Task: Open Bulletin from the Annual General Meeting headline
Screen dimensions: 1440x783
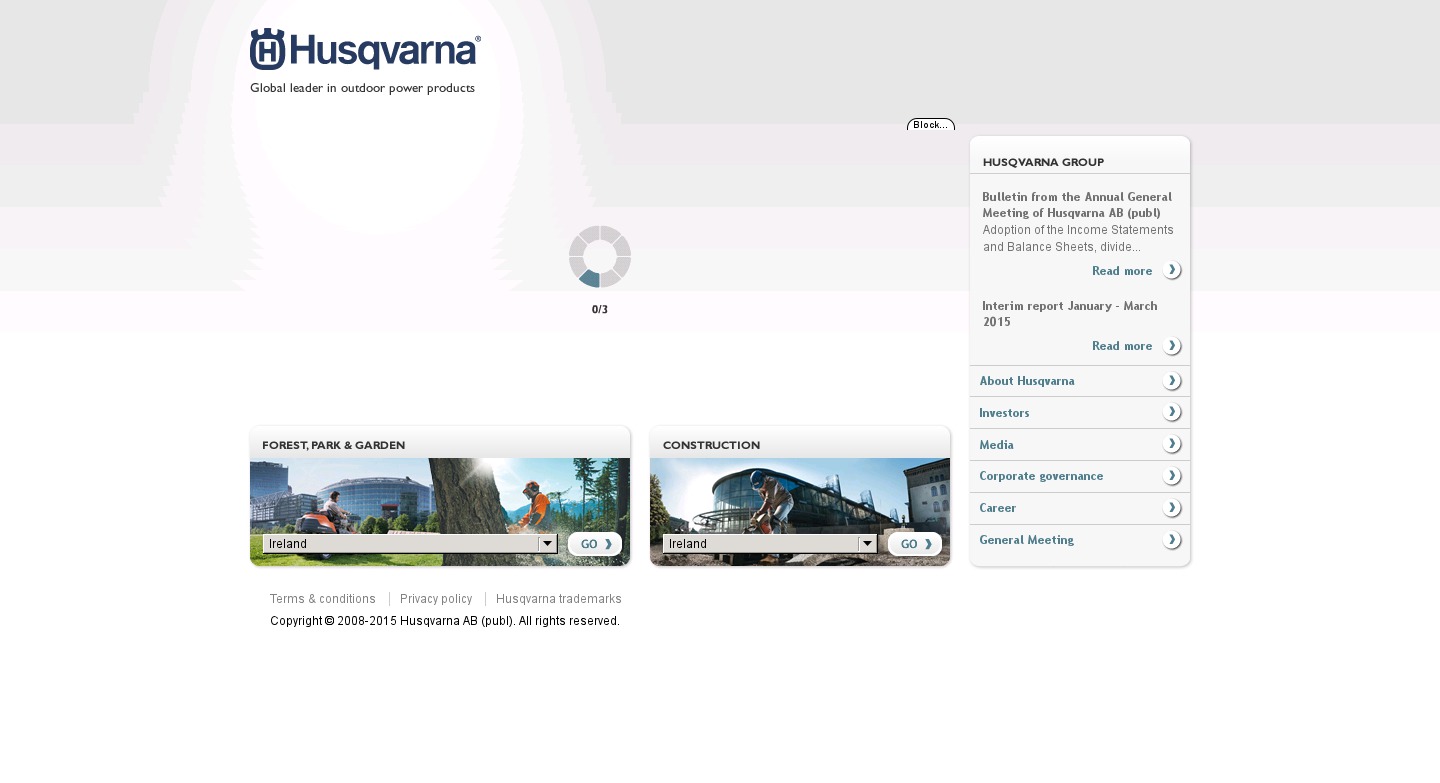Action: pos(1076,205)
